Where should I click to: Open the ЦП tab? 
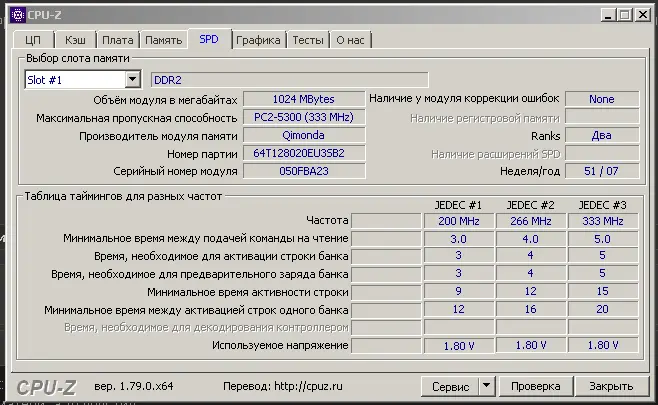[33, 40]
